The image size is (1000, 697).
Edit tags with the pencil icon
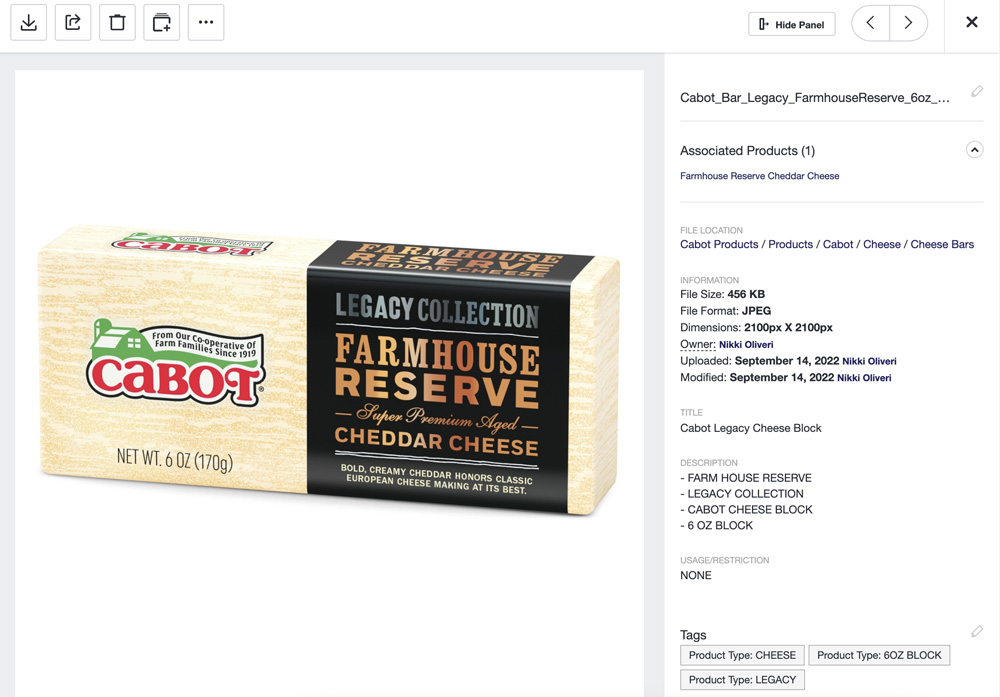976,631
